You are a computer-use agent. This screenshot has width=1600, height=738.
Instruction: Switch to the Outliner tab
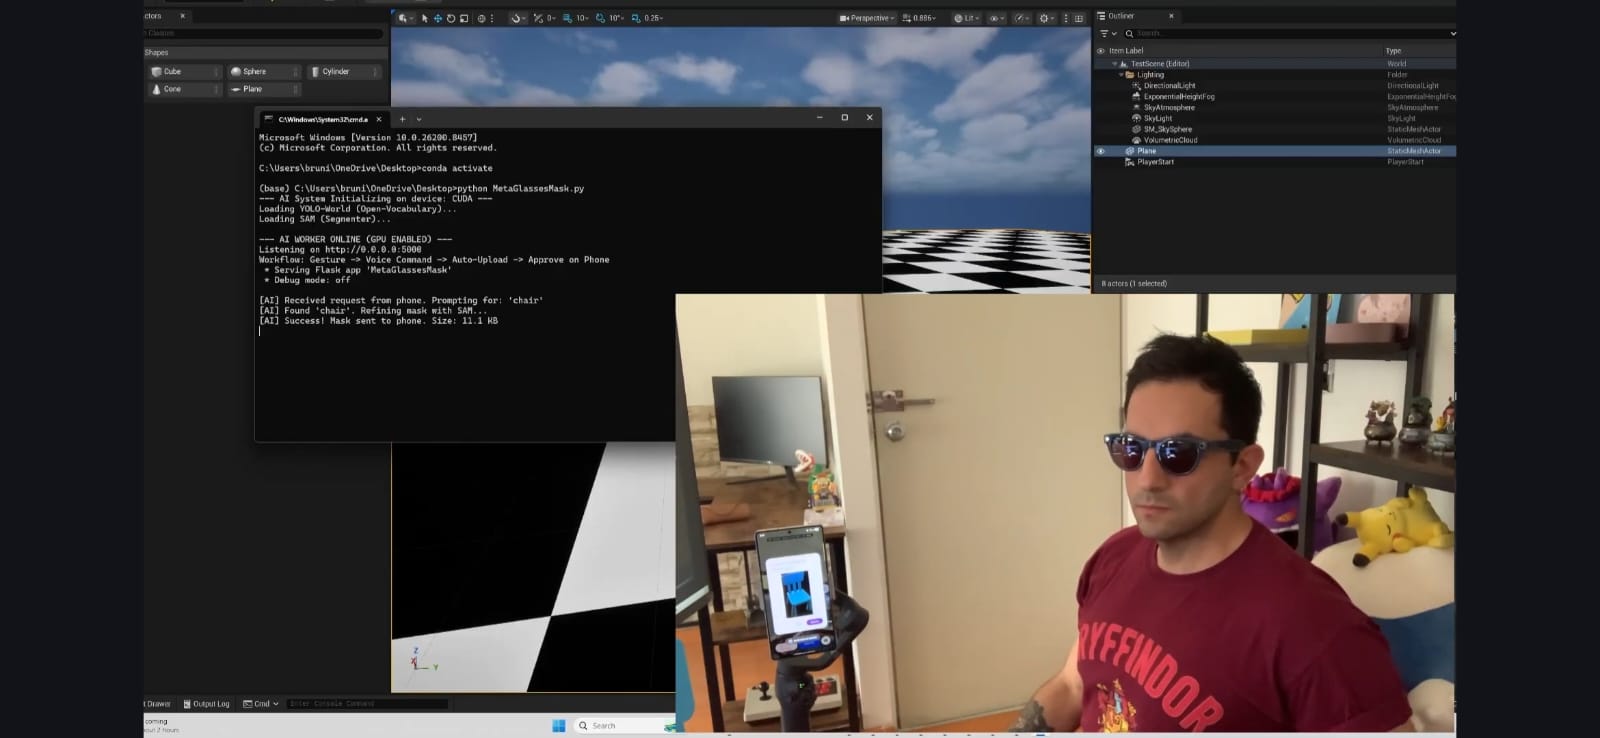tap(1121, 16)
